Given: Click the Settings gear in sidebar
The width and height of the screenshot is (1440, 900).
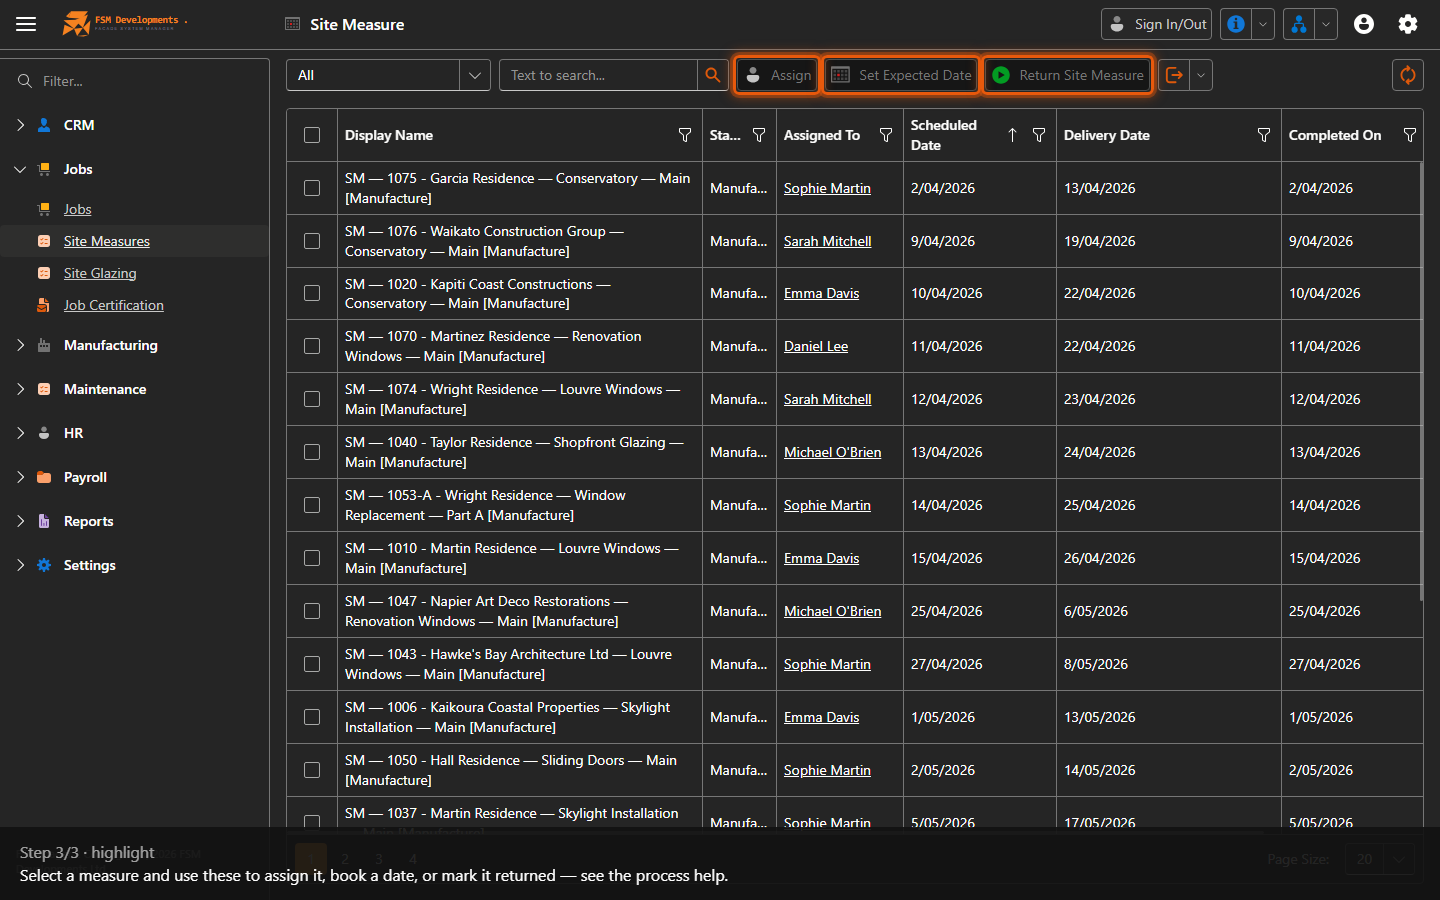Looking at the screenshot, I should click(44, 565).
